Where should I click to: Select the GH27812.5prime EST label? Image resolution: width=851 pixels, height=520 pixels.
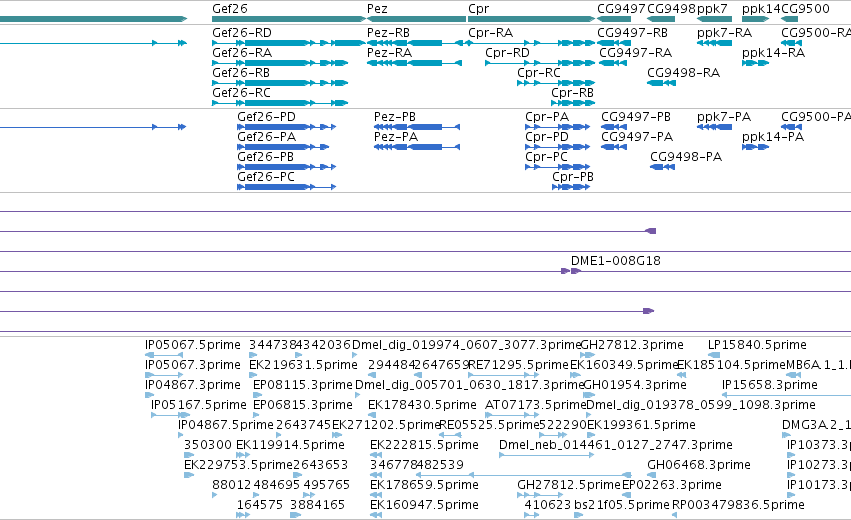pyautogui.click(x=568, y=485)
